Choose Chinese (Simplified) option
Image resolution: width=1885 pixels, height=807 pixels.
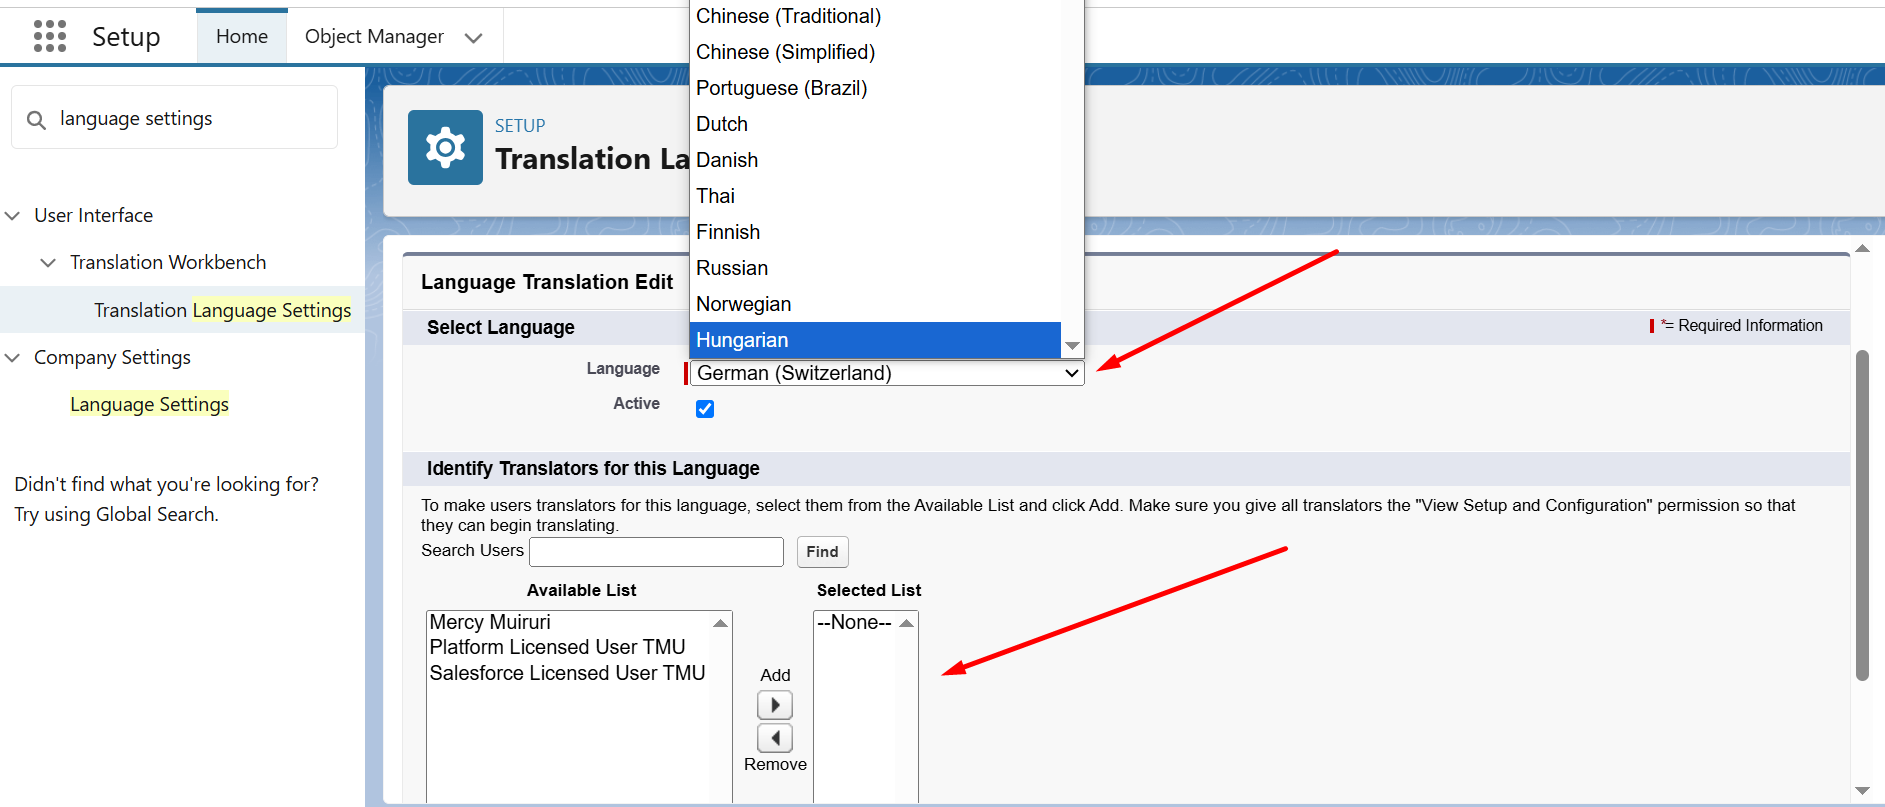875,52
